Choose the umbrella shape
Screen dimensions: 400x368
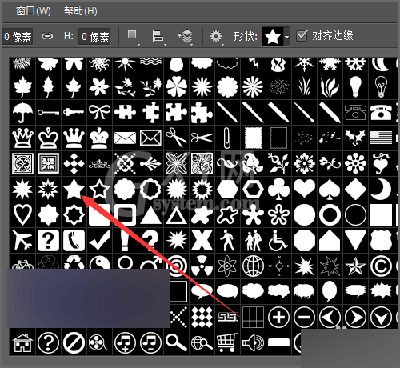point(22,112)
